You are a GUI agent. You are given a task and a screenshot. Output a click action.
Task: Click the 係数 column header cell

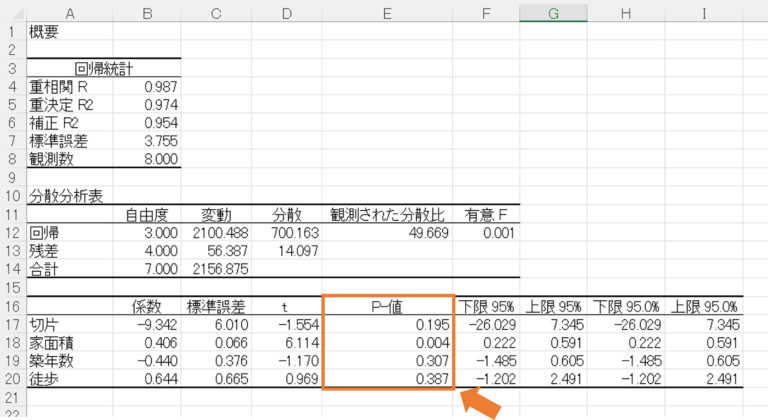point(147,305)
